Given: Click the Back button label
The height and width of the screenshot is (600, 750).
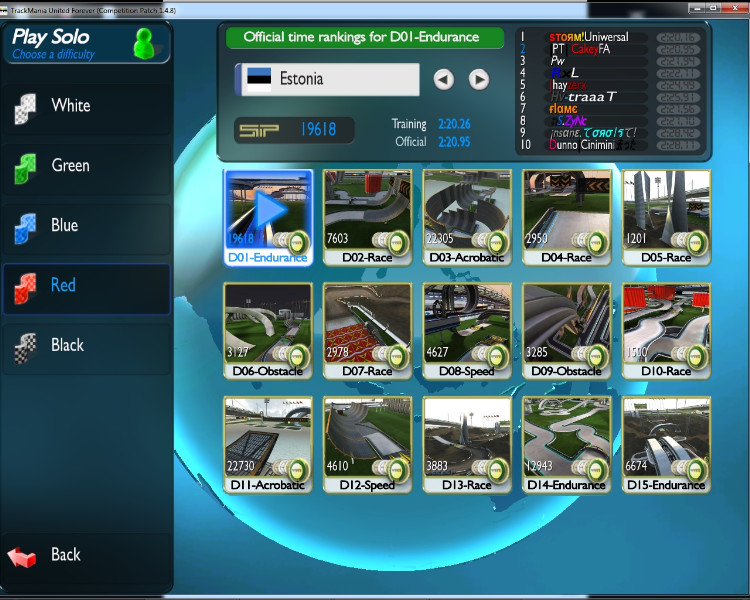Looking at the screenshot, I should point(66,555).
